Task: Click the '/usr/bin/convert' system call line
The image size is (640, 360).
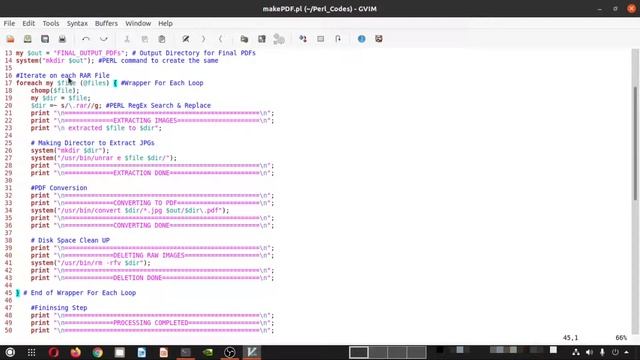Action: (130, 210)
